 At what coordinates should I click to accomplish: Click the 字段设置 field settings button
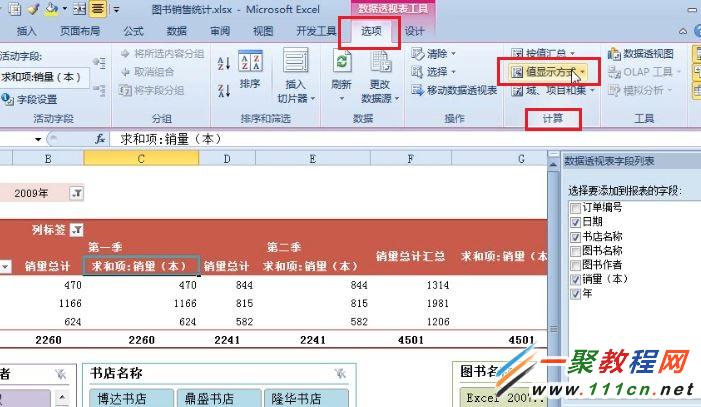(30, 99)
